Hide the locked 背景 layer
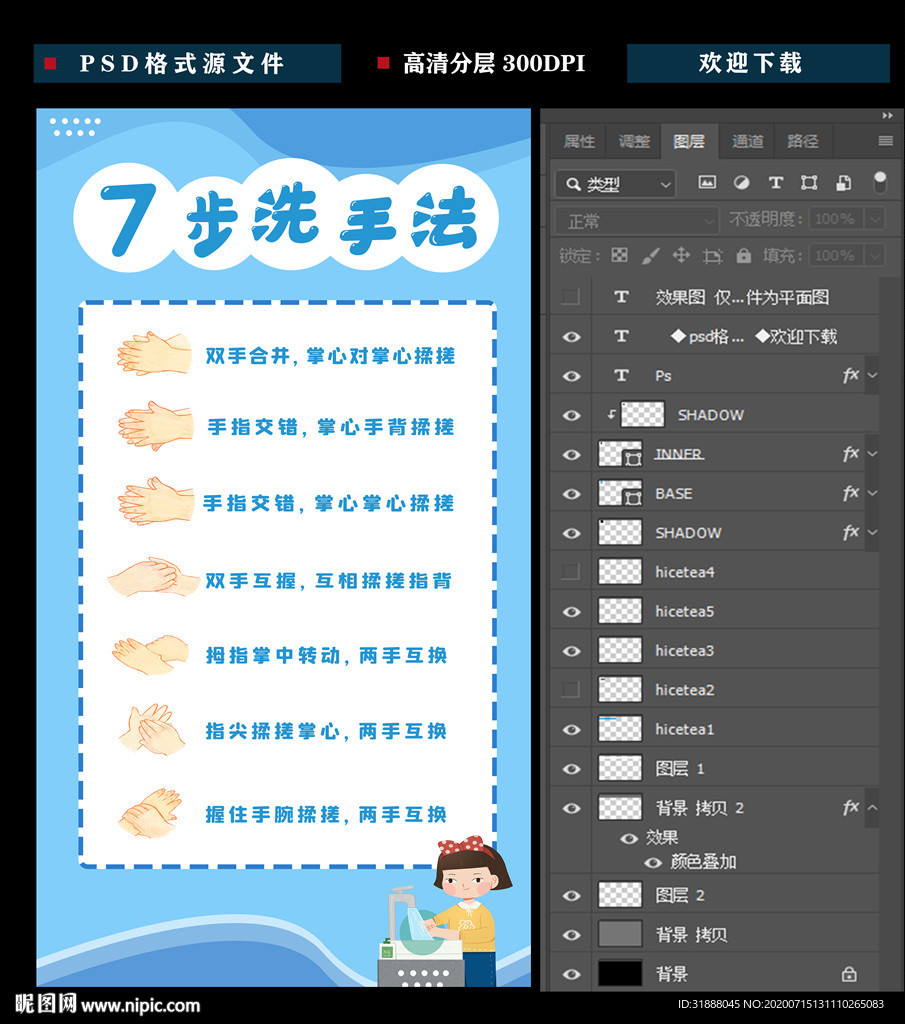 (x=571, y=974)
